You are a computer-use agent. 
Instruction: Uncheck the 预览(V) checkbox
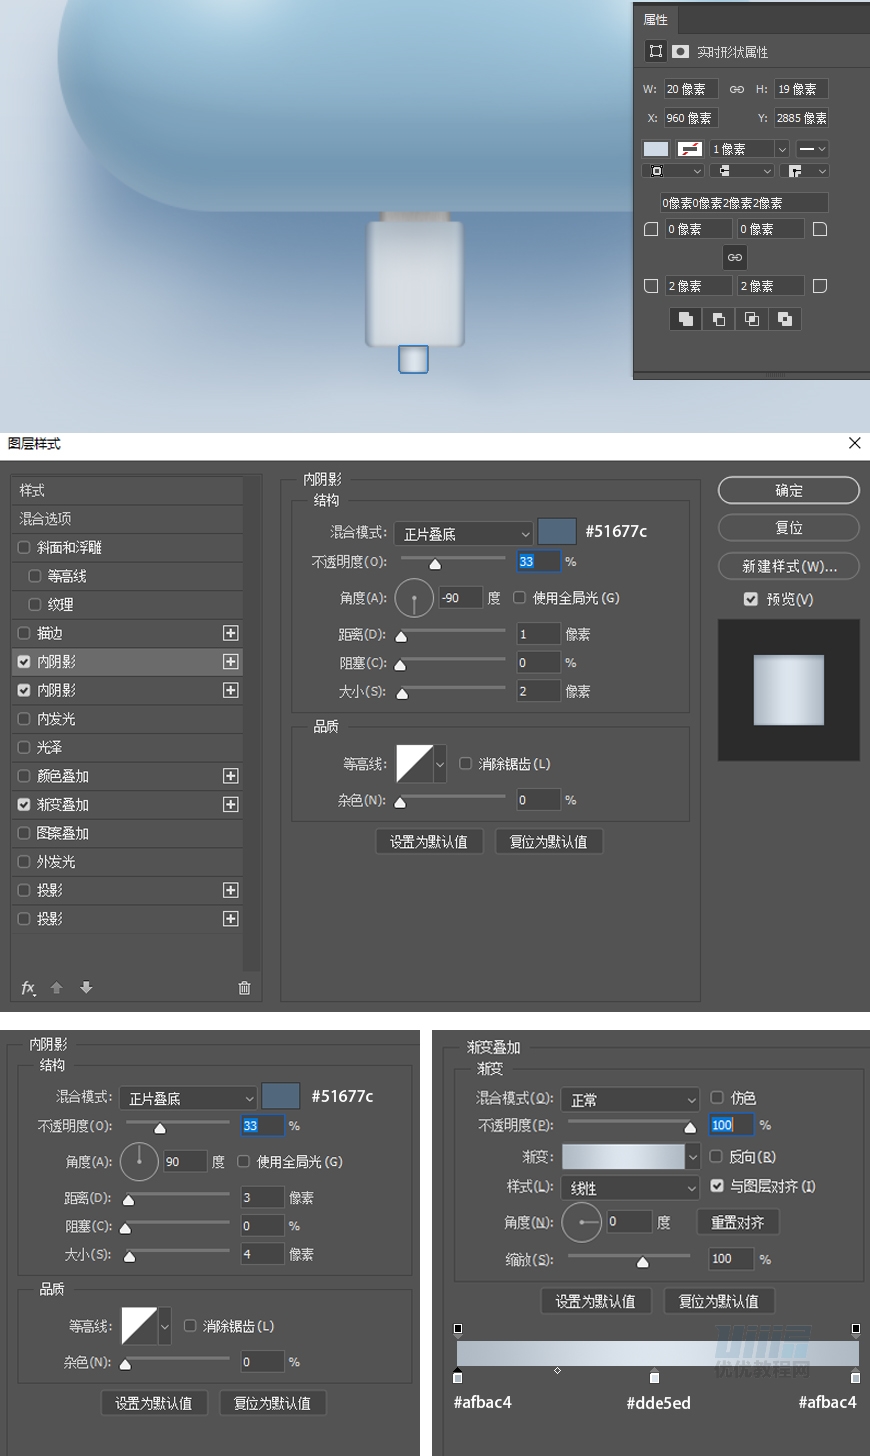[750, 599]
